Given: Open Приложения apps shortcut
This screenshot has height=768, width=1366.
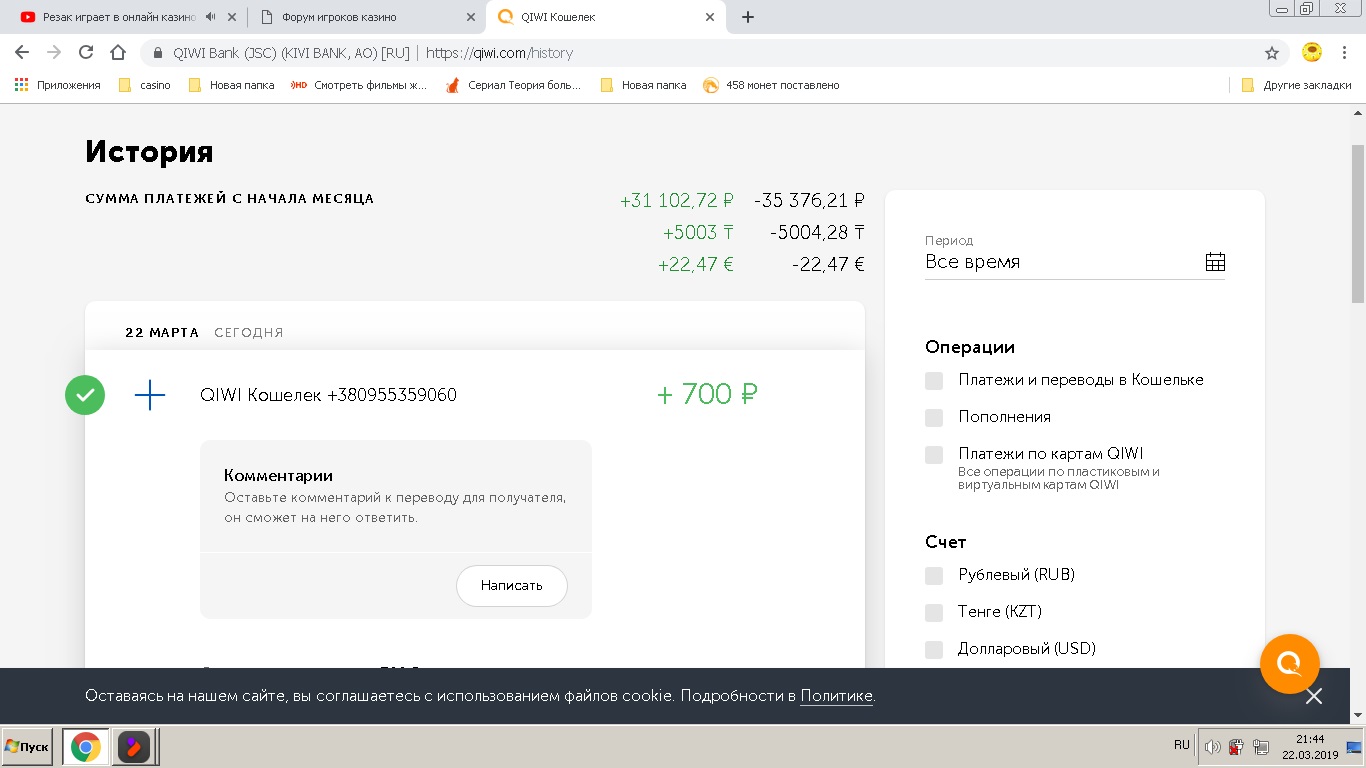Looking at the screenshot, I should click(x=58, y=85).
